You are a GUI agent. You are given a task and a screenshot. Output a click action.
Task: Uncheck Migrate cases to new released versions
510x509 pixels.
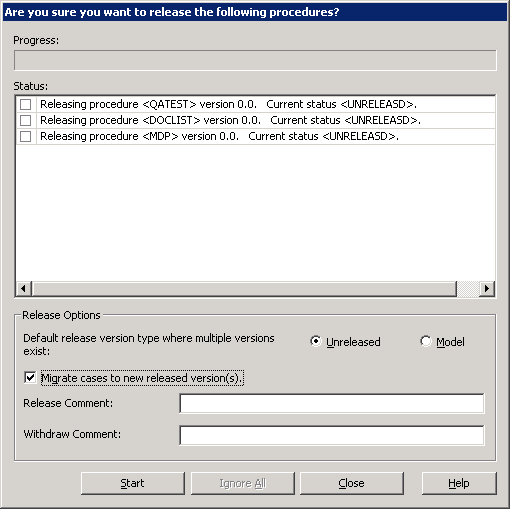pos(30,378)
